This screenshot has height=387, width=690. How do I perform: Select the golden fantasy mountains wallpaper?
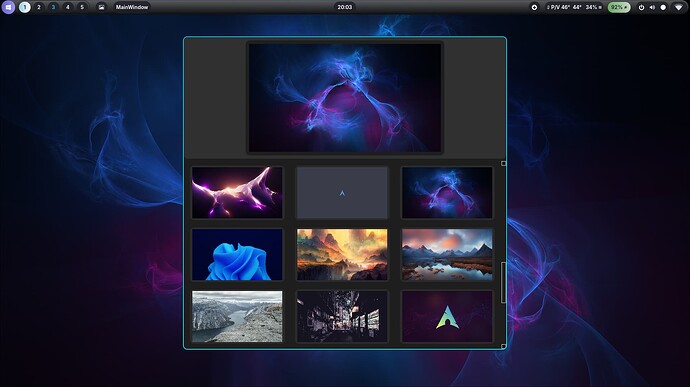tap(342, 254)
